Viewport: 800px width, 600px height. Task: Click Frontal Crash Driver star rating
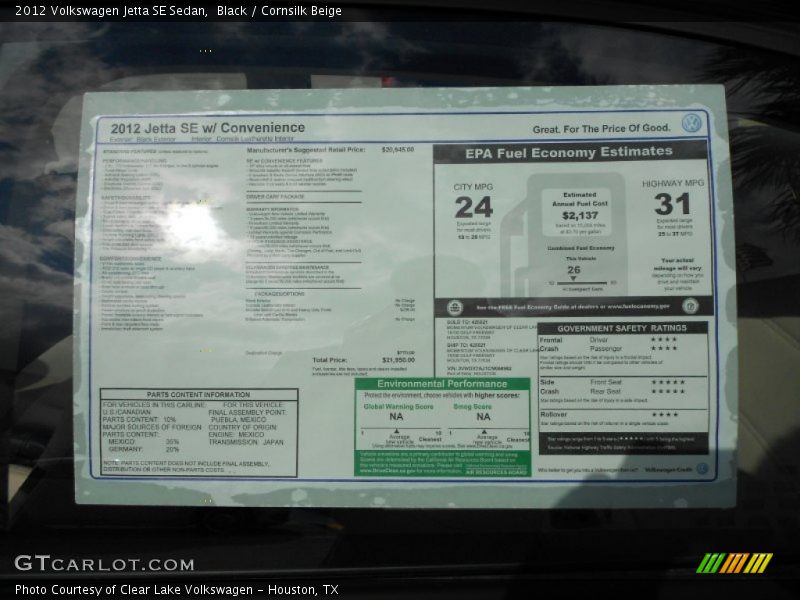pos(664,339)
